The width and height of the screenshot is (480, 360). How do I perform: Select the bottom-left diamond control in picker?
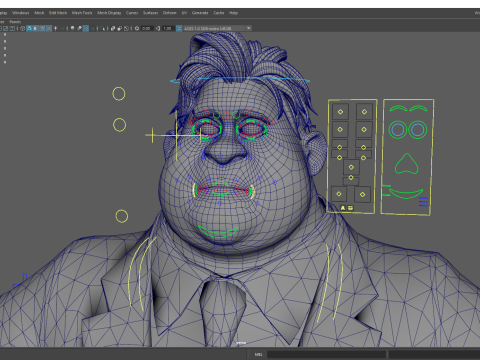(339, 194)
